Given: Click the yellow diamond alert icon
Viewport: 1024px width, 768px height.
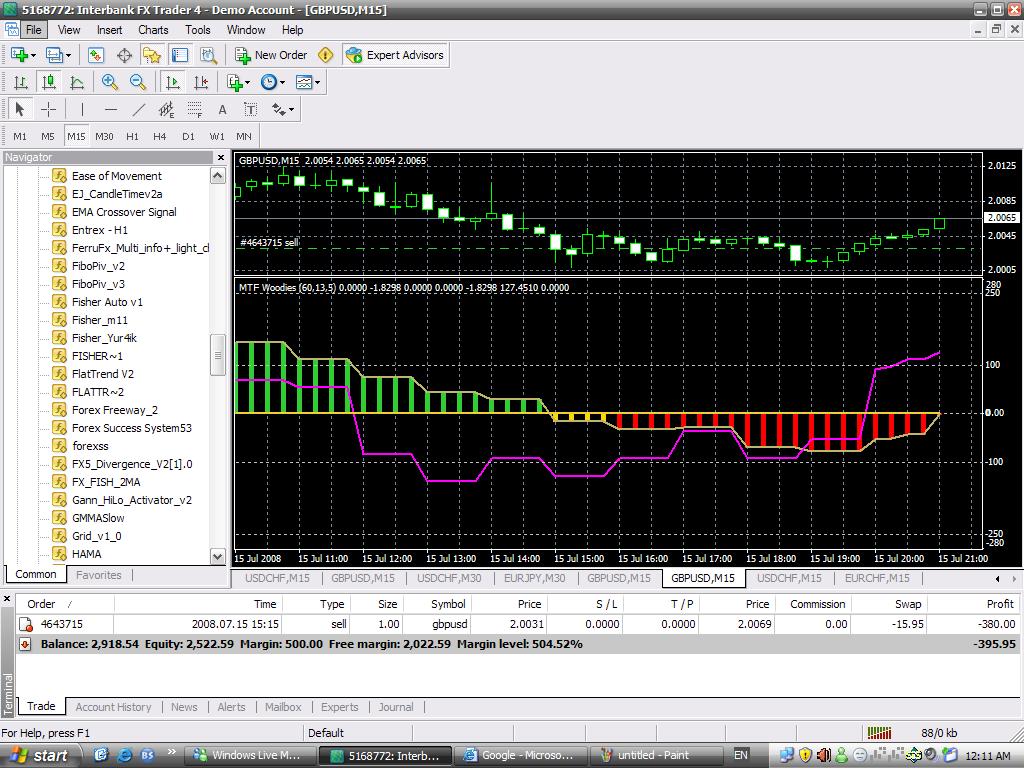Looking at the screenshot, I should (x=325, y=56).
